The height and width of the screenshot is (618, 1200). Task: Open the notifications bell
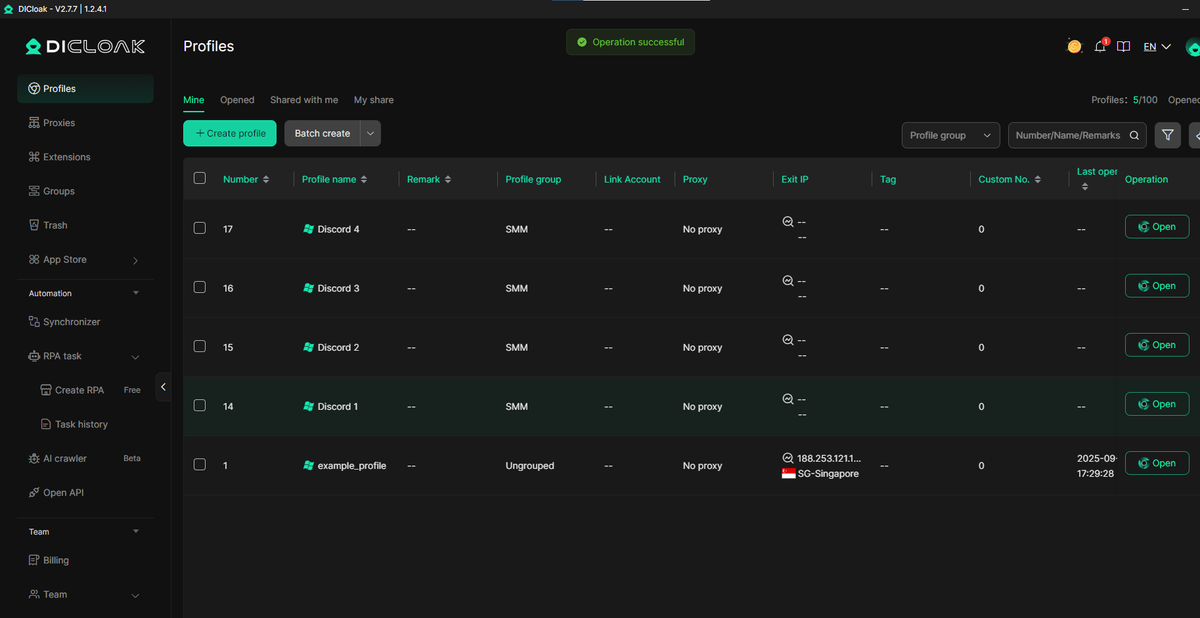pos(1099,45)
